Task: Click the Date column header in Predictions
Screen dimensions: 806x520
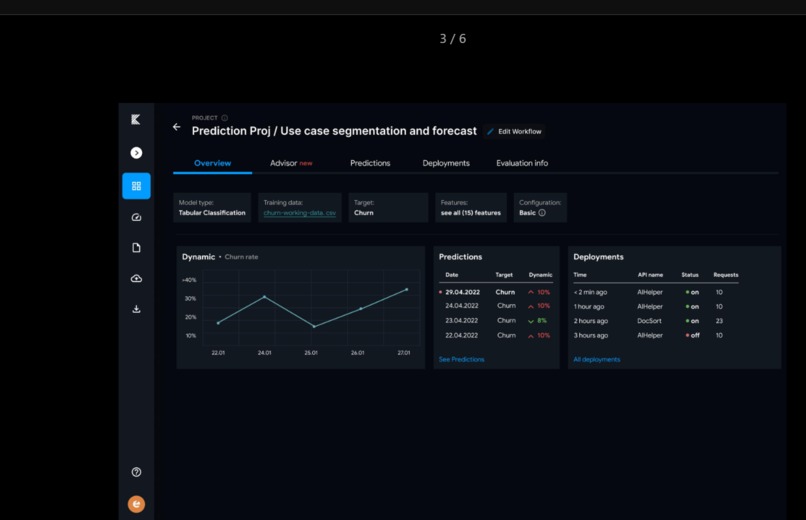Action: click(x=452, y=275)
